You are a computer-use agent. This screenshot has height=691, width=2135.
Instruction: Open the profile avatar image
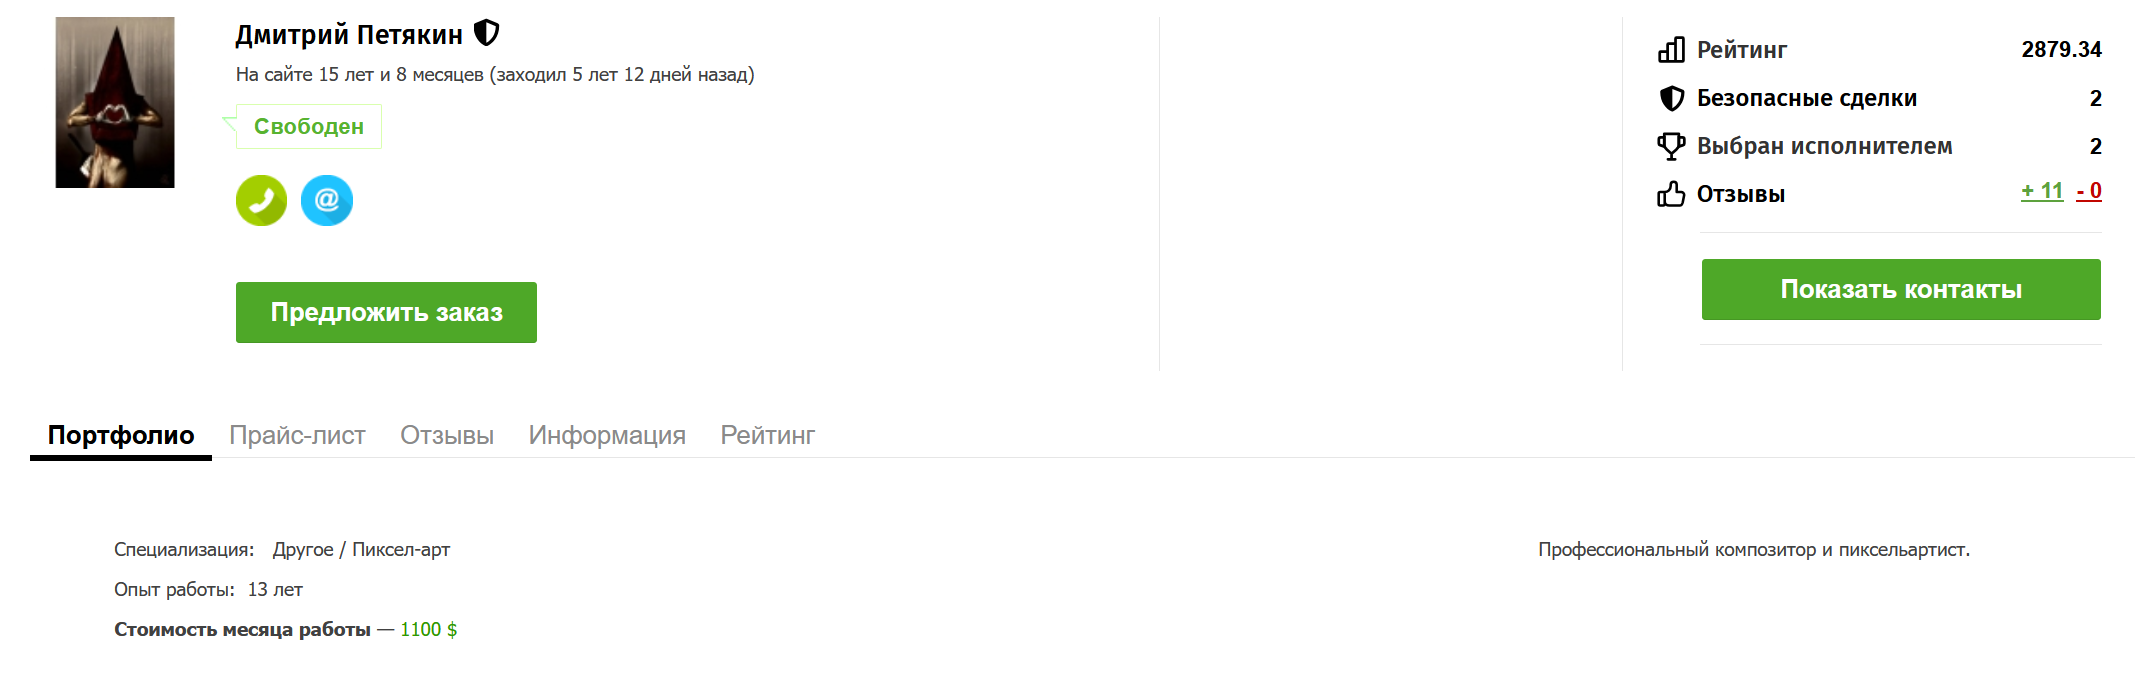click(x=115, y=102)
